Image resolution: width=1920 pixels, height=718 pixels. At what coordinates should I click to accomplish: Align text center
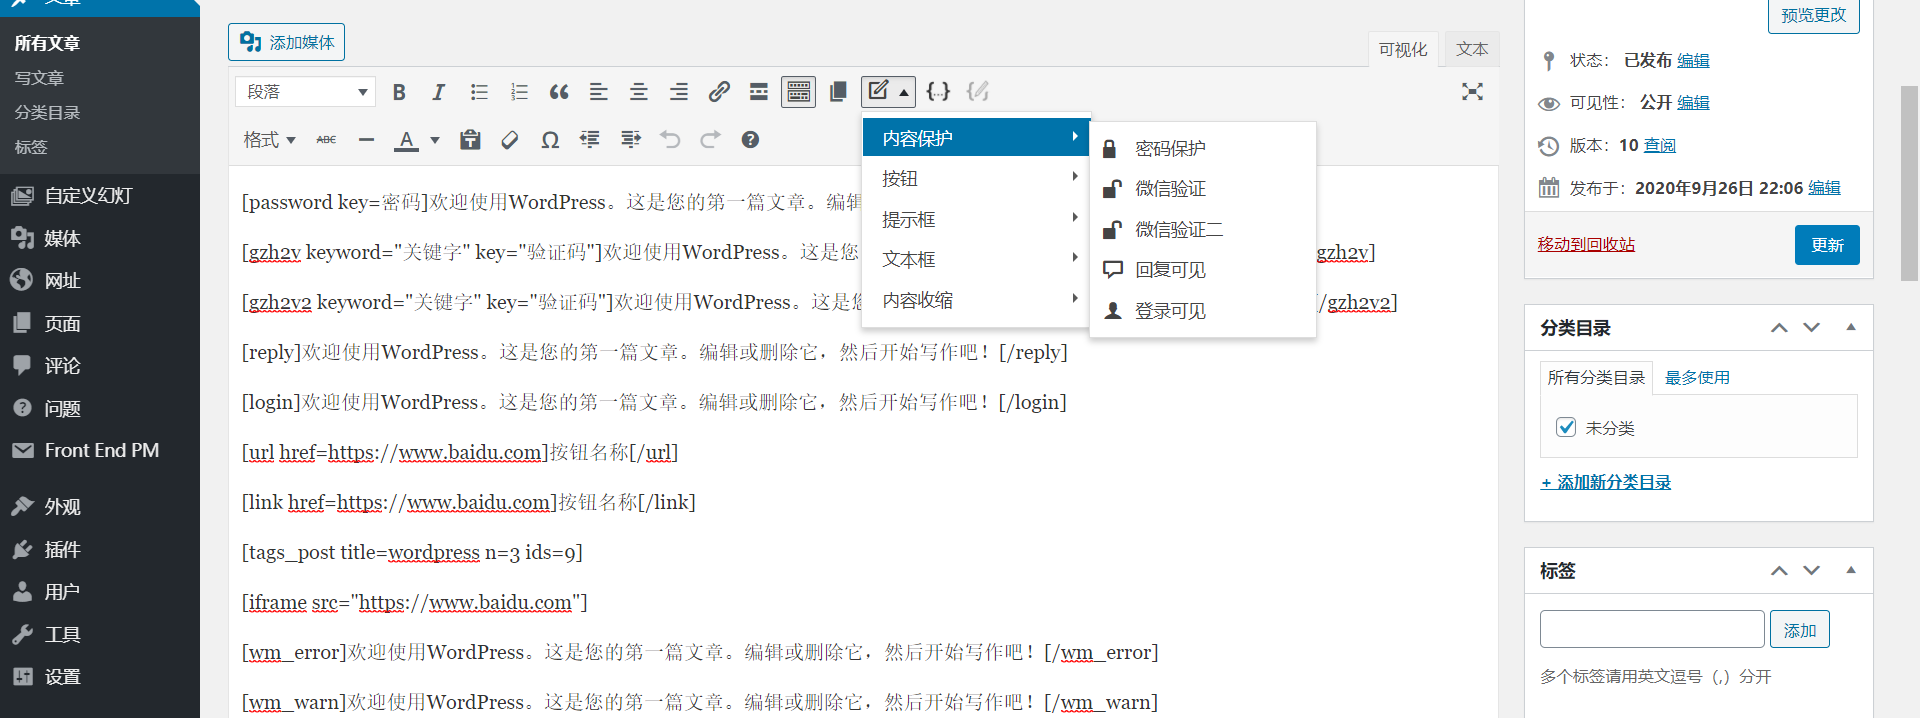click(639, 92)
